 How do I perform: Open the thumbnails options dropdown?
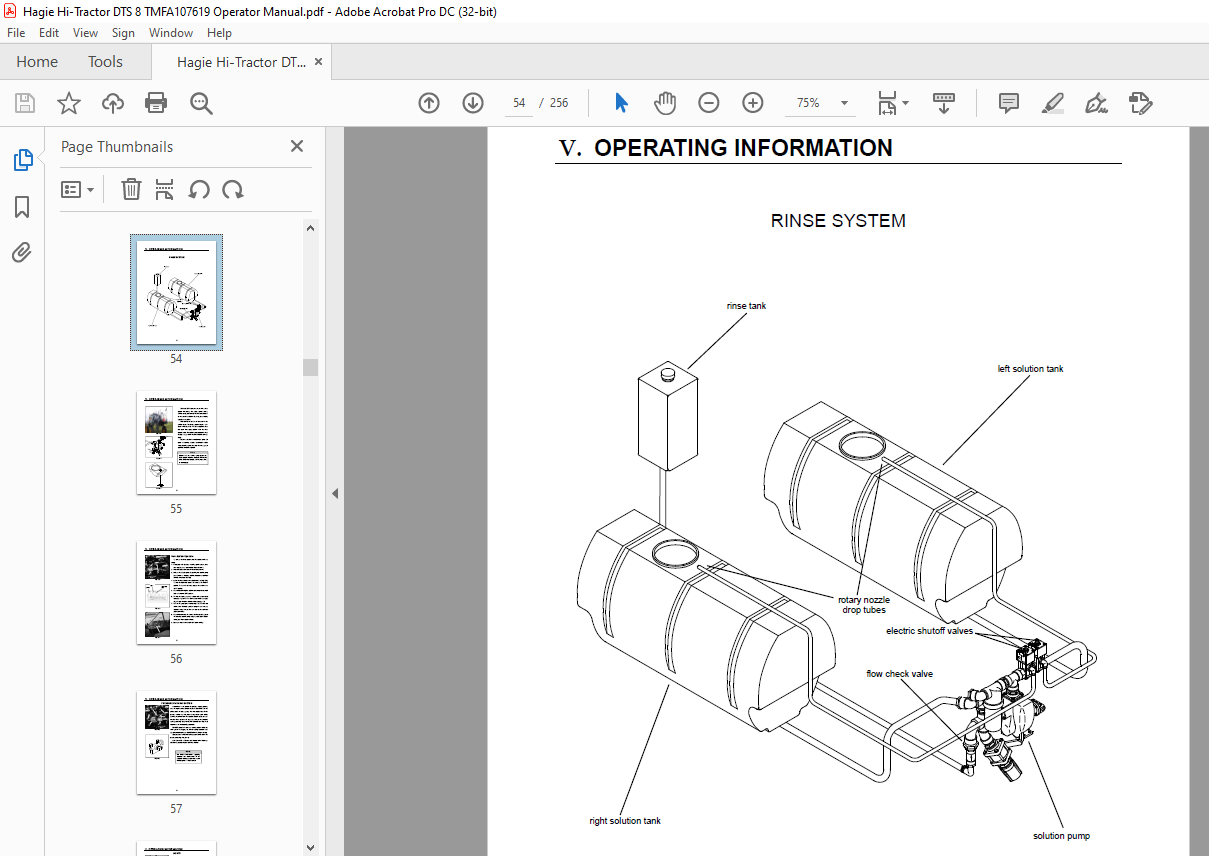[x=78, y=189]
